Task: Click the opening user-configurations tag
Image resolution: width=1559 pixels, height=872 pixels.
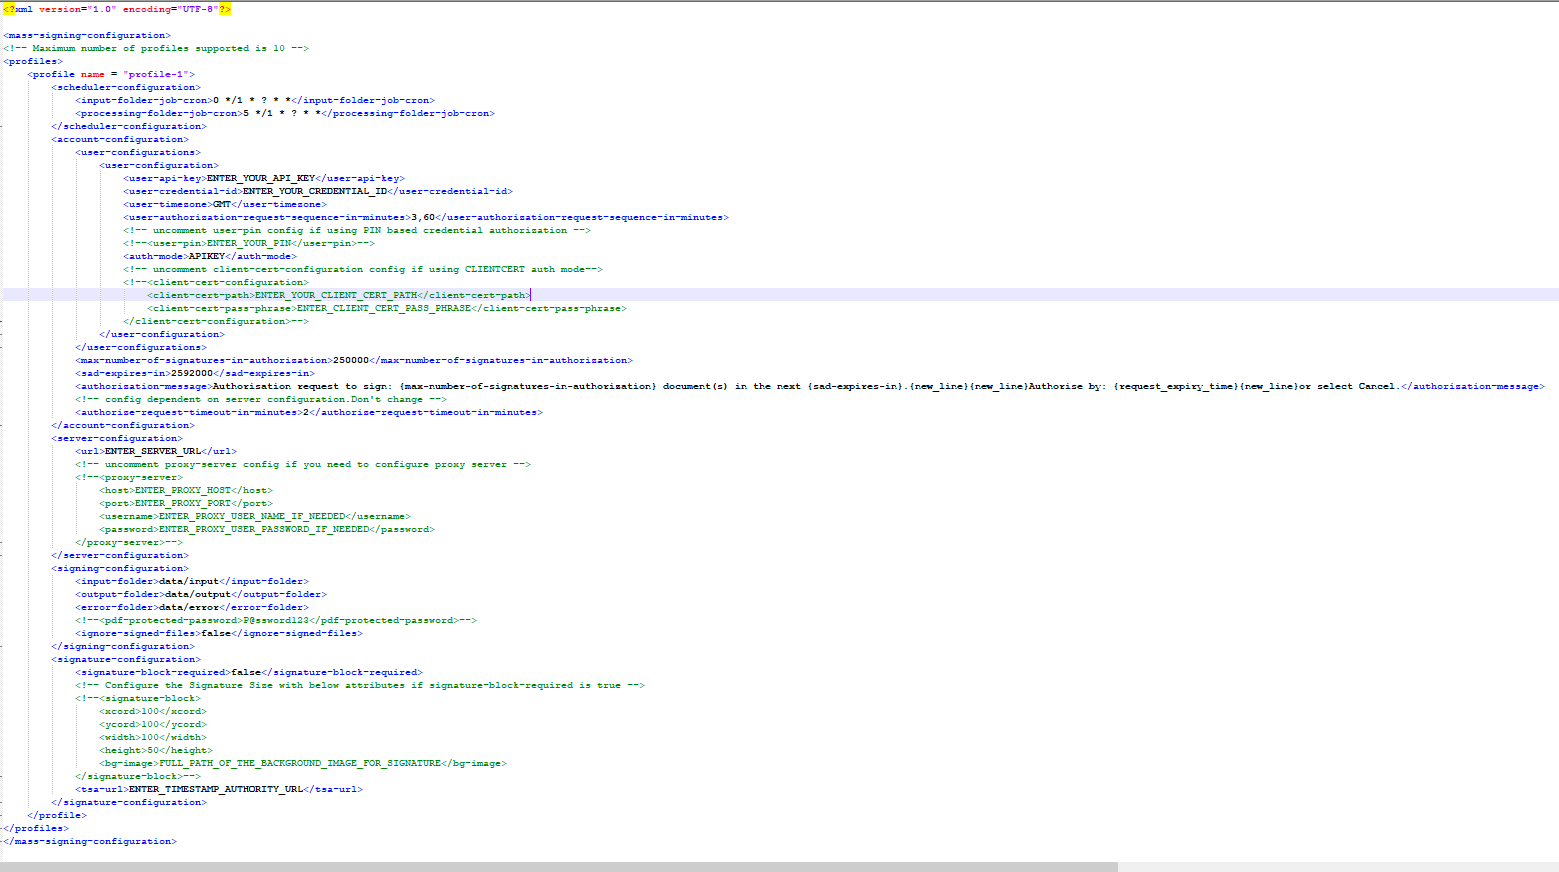Action: (x=138, y=152)
